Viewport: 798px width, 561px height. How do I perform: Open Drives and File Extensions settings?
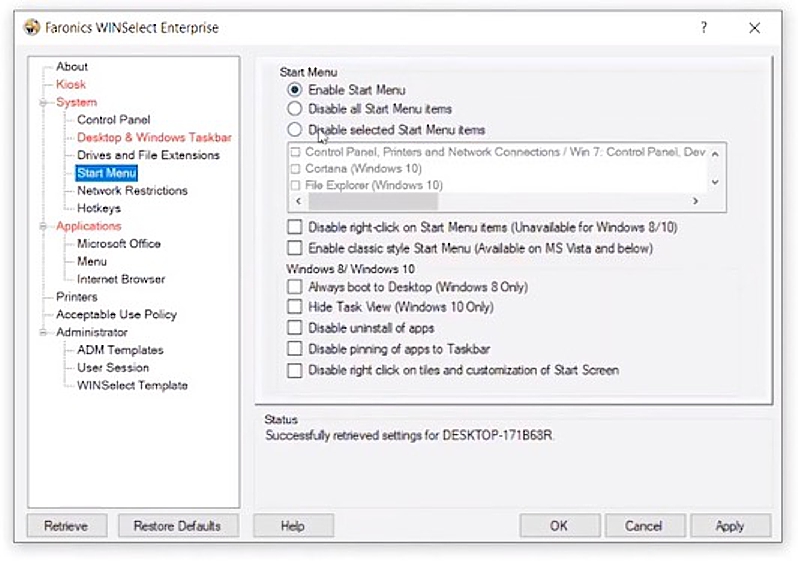click(x=148, y=155)
